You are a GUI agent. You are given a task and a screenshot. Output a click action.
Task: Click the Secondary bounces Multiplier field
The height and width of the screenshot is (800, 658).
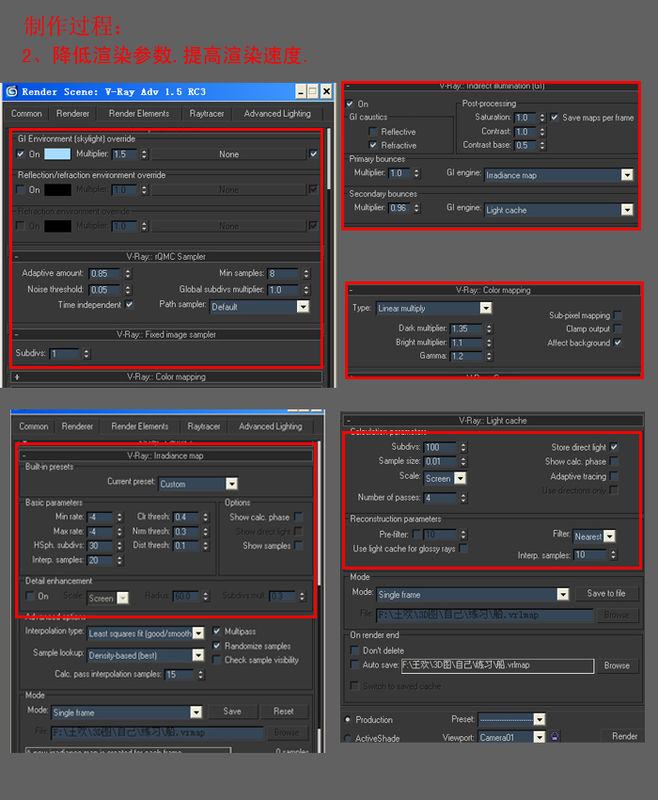coord(400,208)
